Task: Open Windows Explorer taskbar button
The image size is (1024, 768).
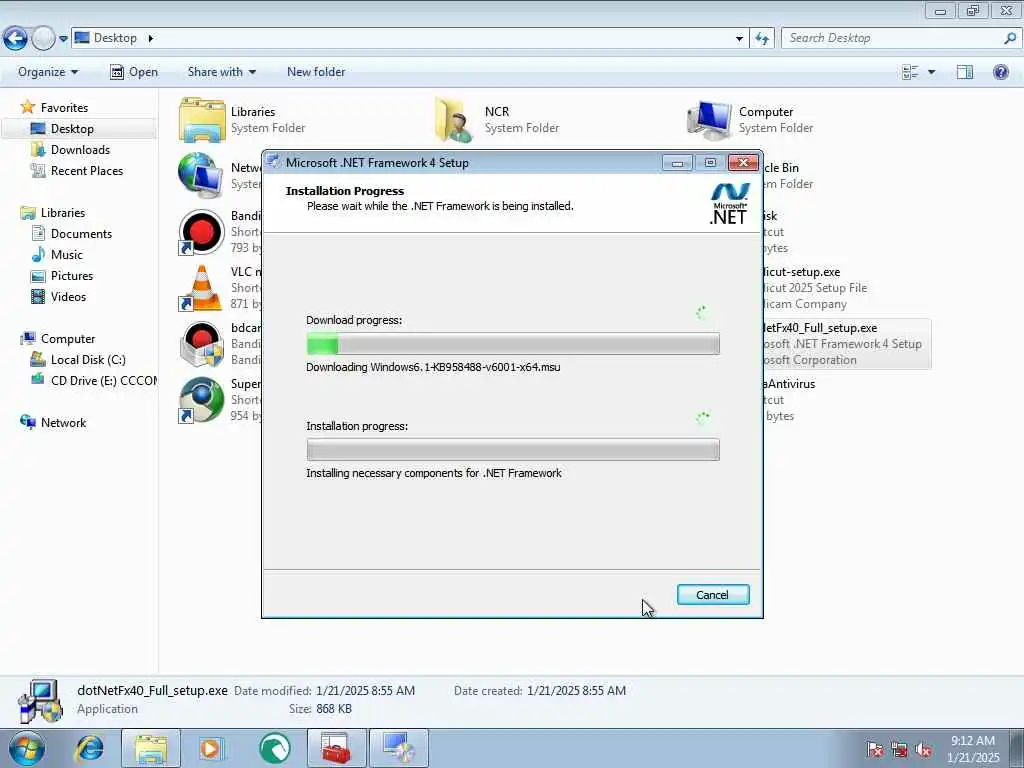Action: [151, 748]
